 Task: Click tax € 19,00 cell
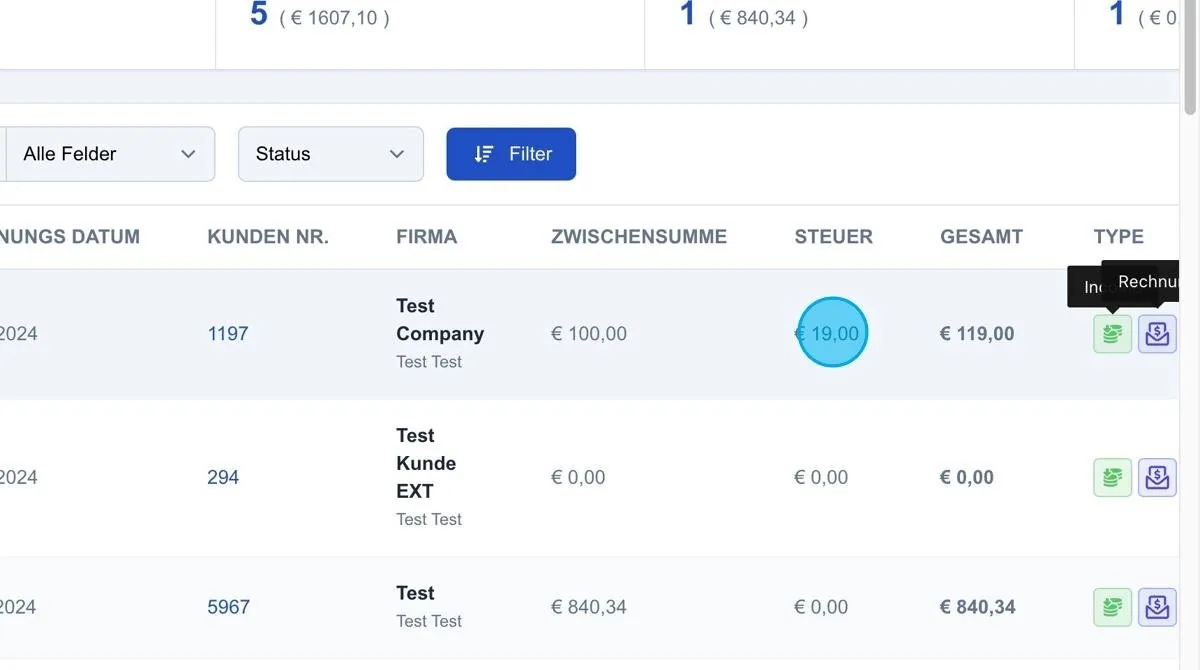827,334
